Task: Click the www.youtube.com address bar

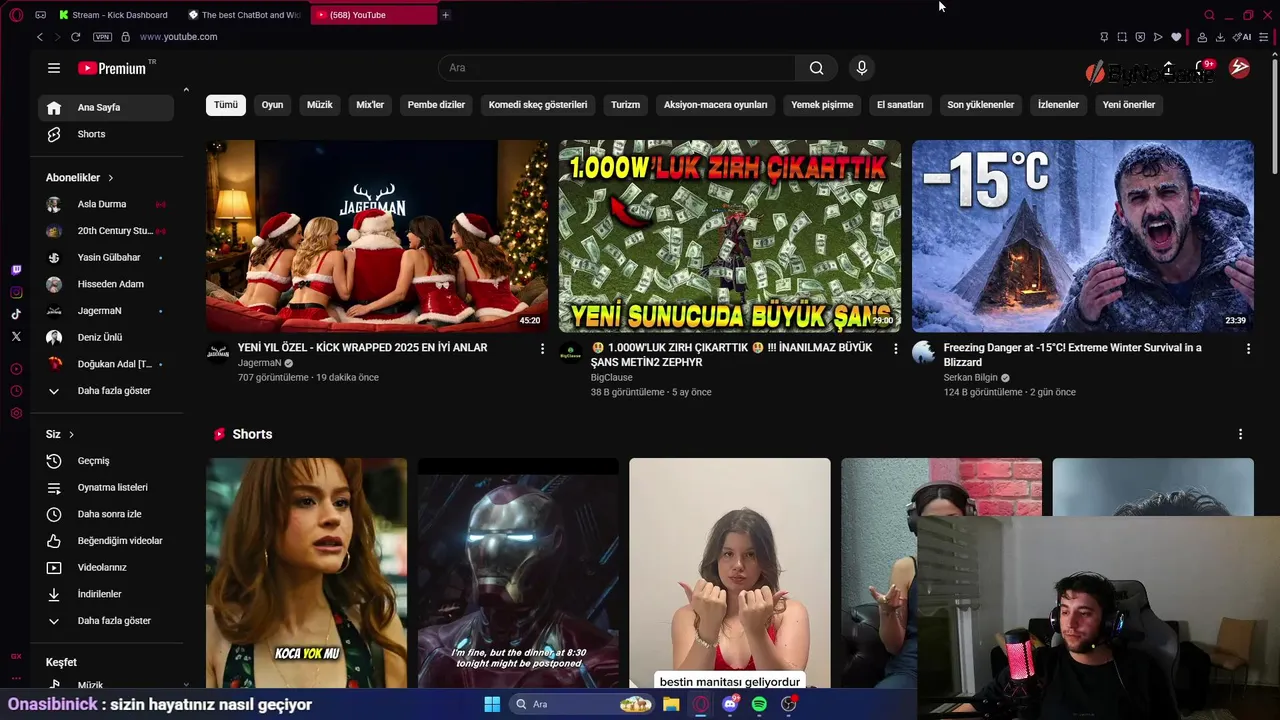Action: click(178, 37)
